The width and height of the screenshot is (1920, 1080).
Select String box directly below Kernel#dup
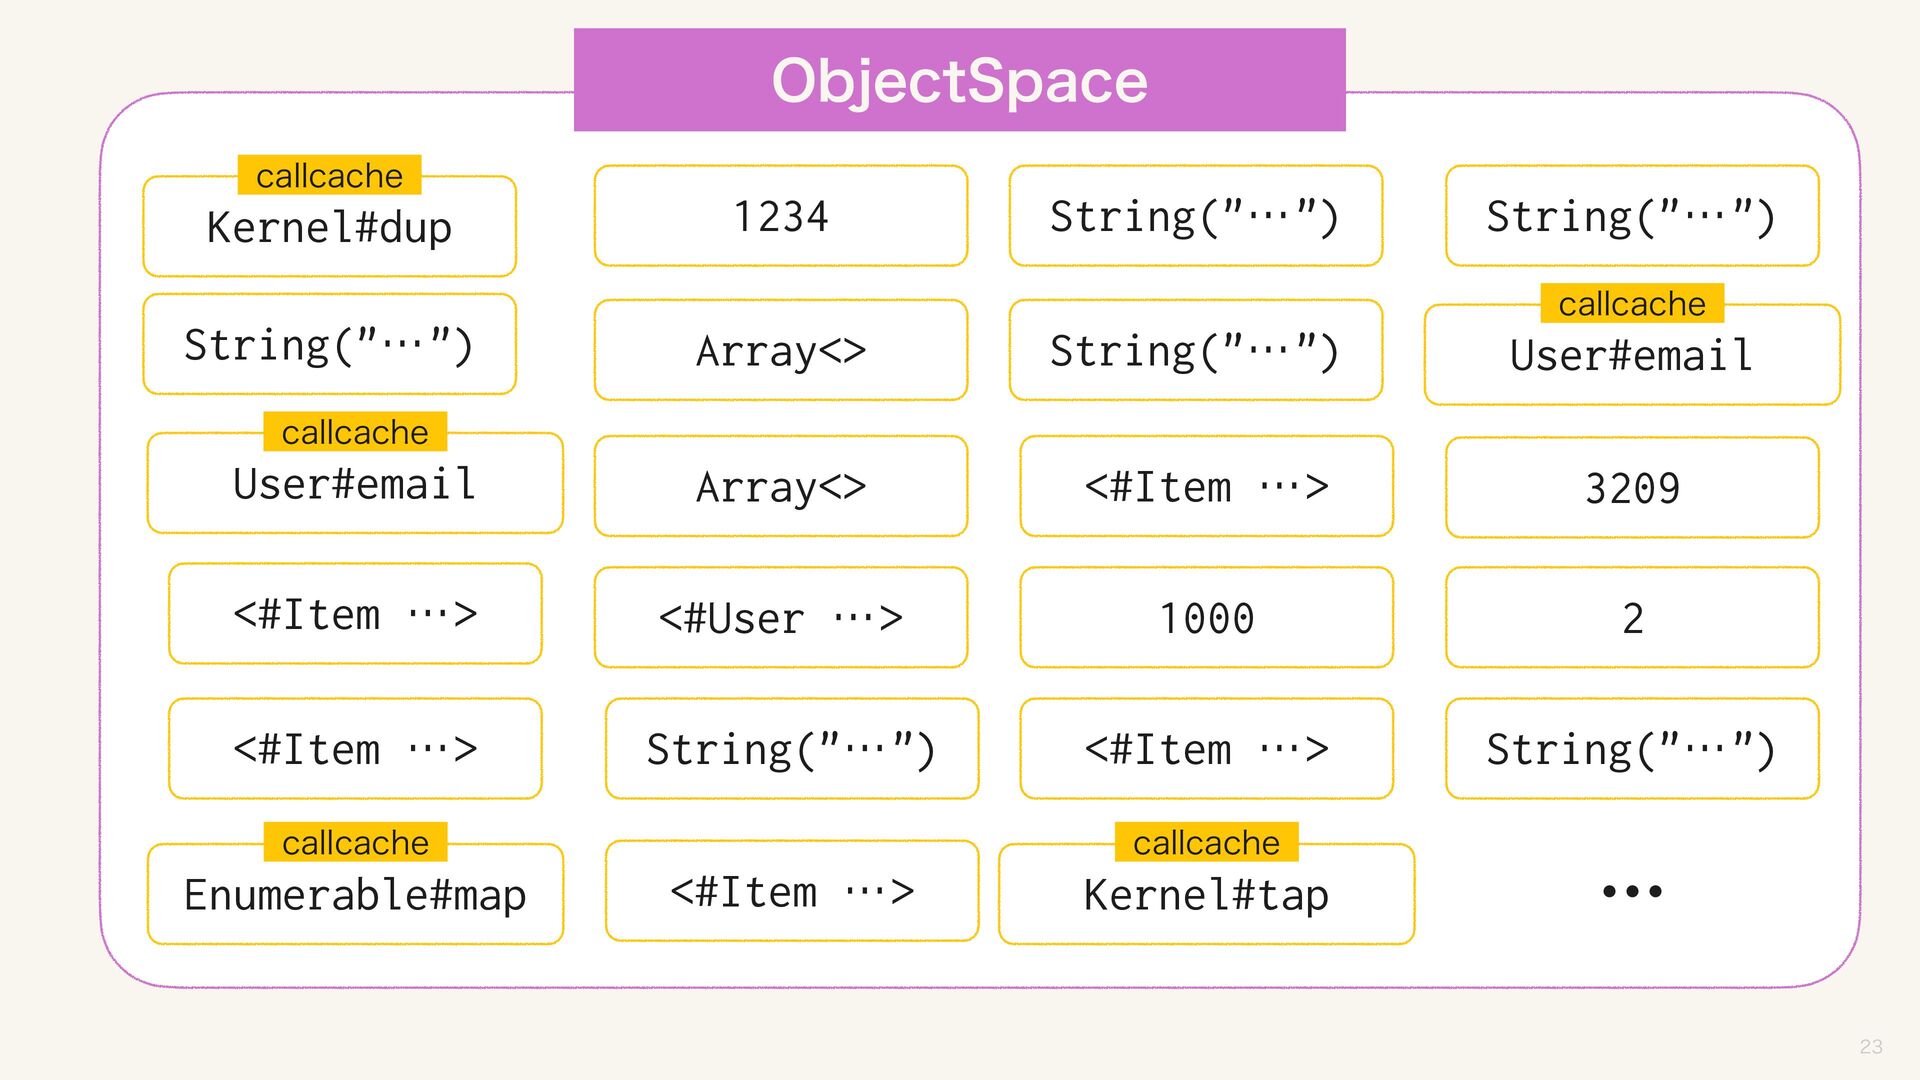click(329, 344)
